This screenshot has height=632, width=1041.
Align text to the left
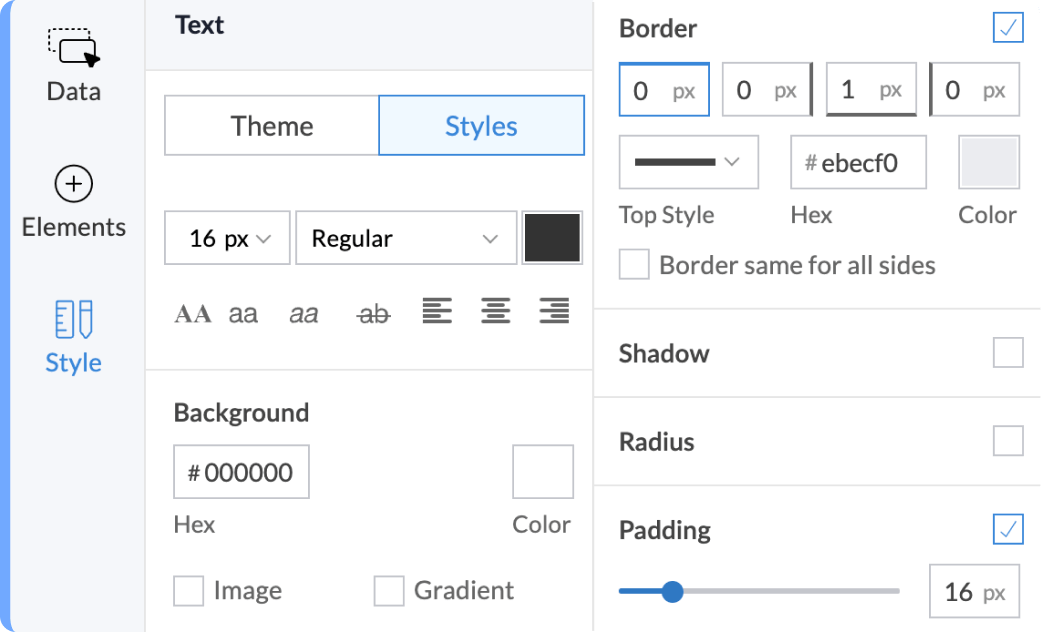tap(437, 312)
